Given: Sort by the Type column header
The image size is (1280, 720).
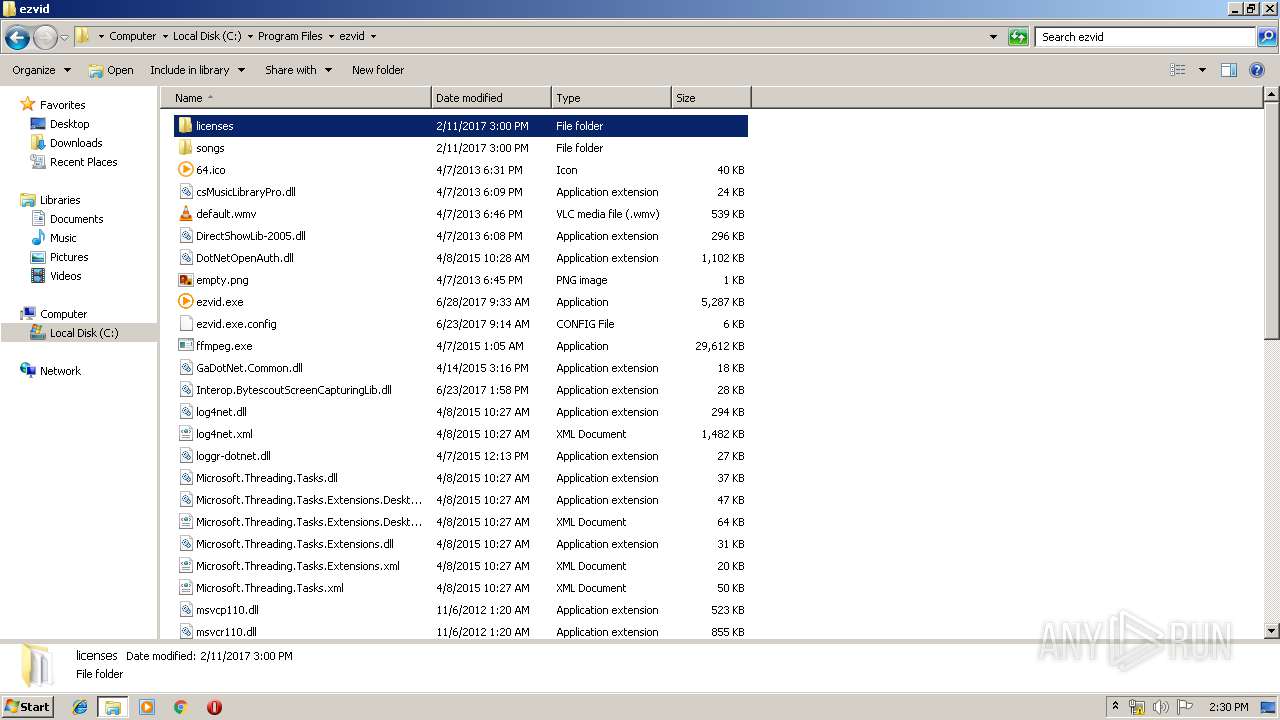Looking at the screenshot, I should pos(611,98).
